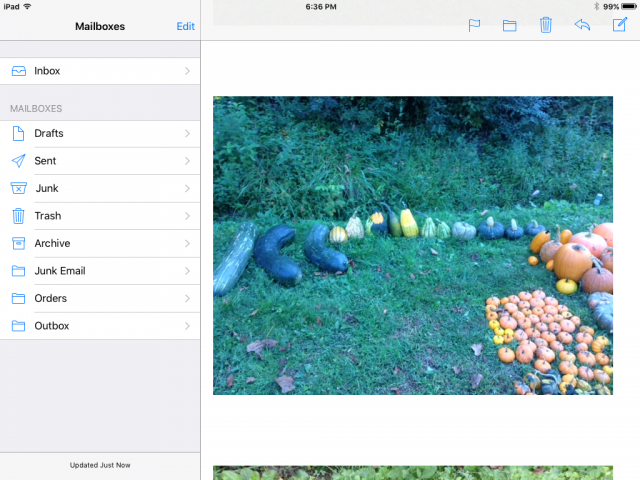This screenshot has height=480, width=640.
Task: Open the Junk mailbox label
Action: [47, 188]
